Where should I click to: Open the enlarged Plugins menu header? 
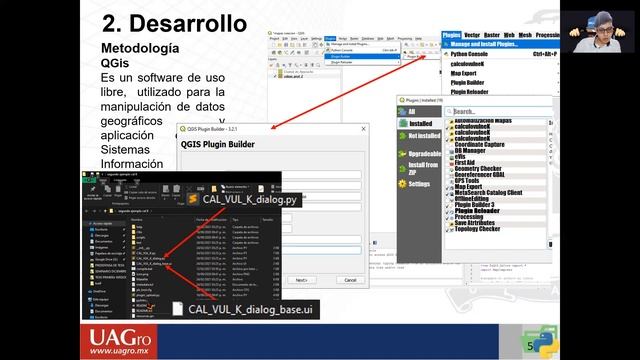point(451,35)
